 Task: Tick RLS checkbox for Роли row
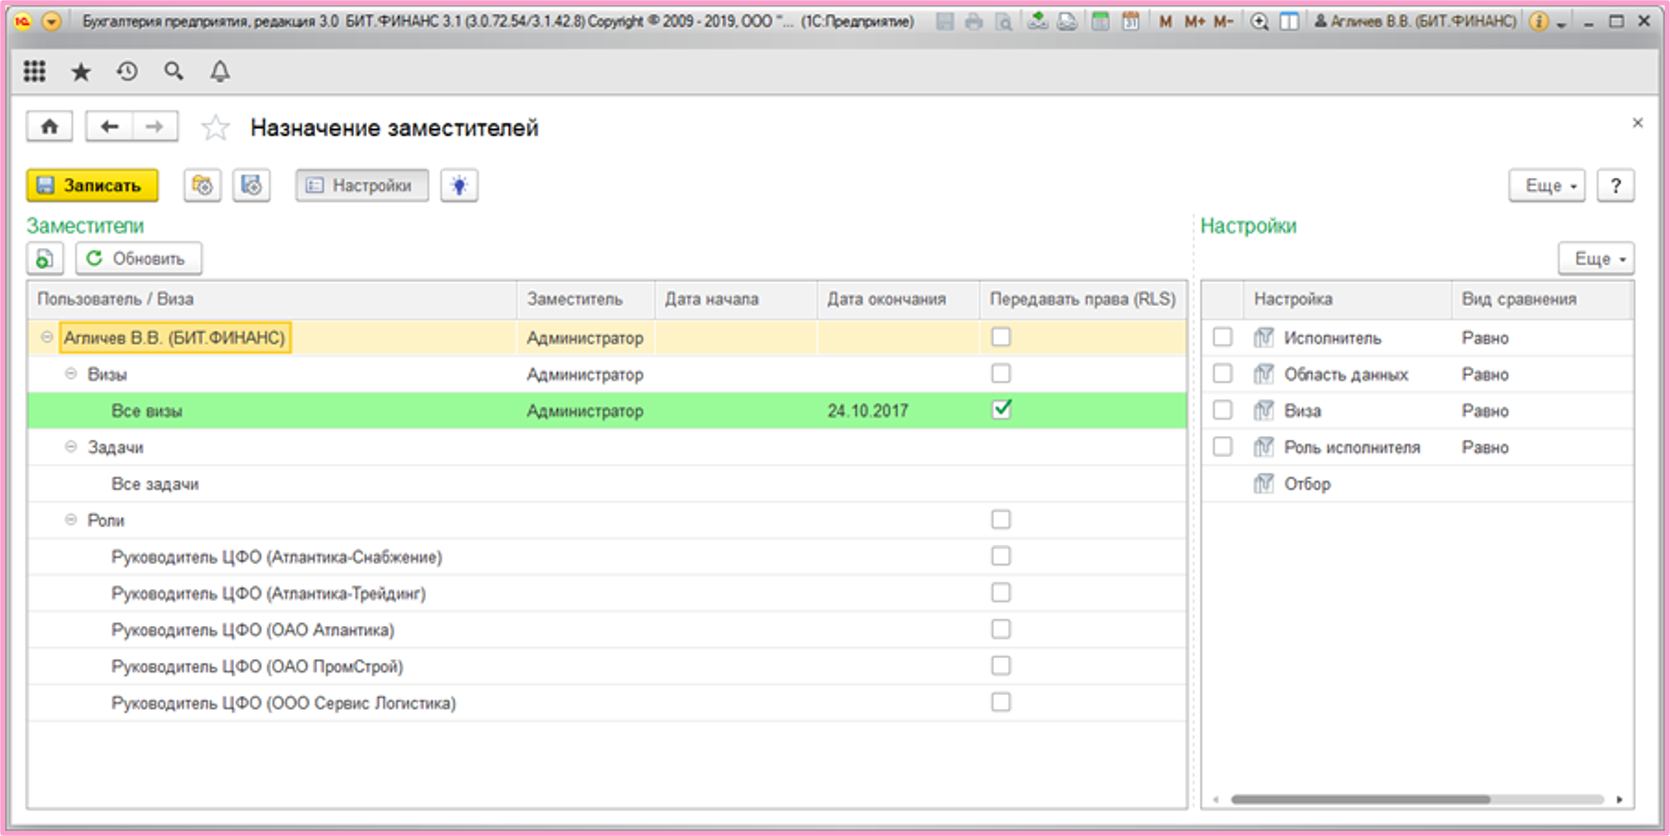tap(1001, 520)
